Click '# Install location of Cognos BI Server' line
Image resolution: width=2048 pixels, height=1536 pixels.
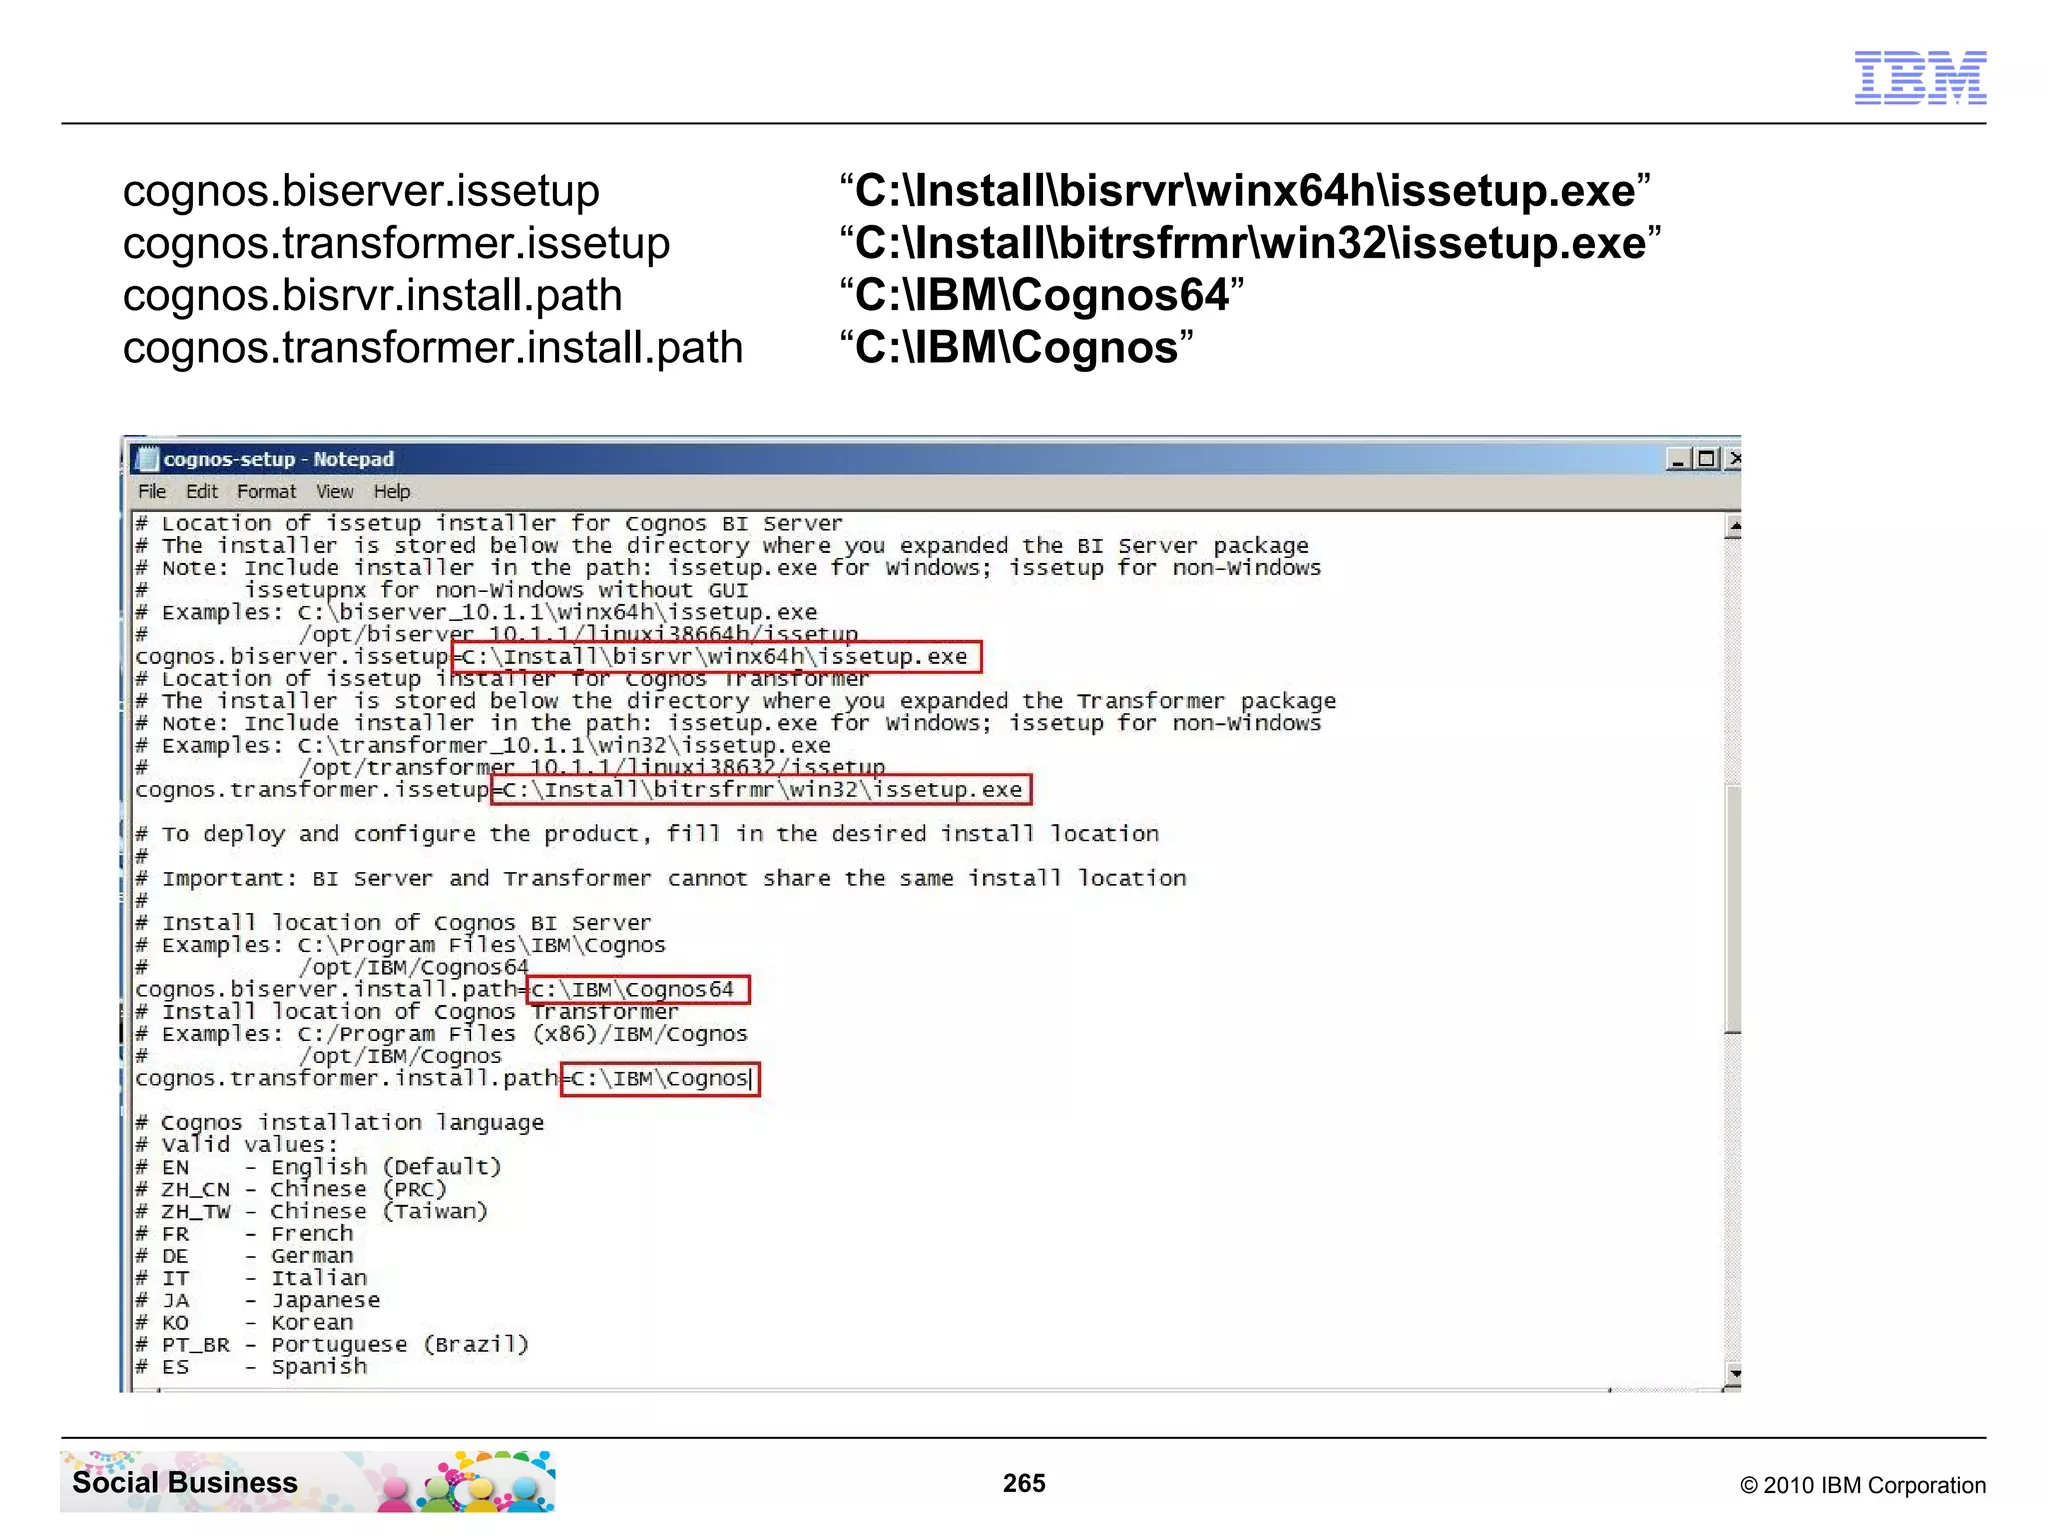click(x=393, y=923)
